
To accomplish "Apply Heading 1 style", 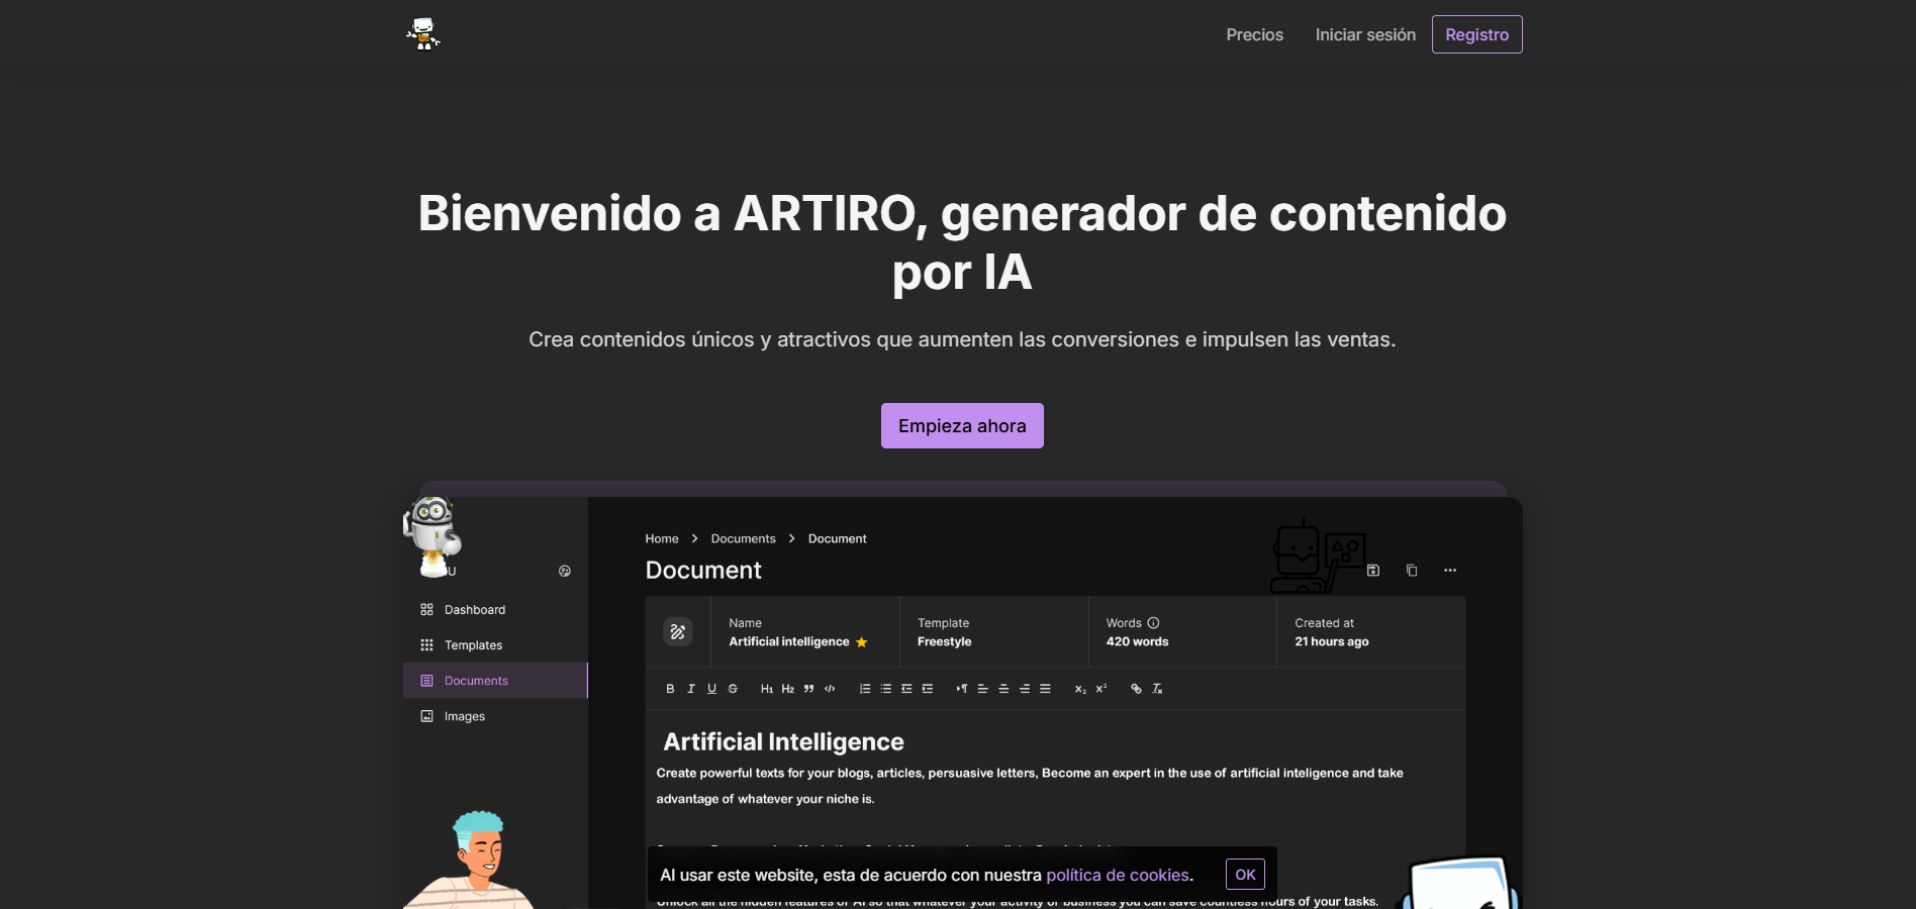I will coord(767,689).
